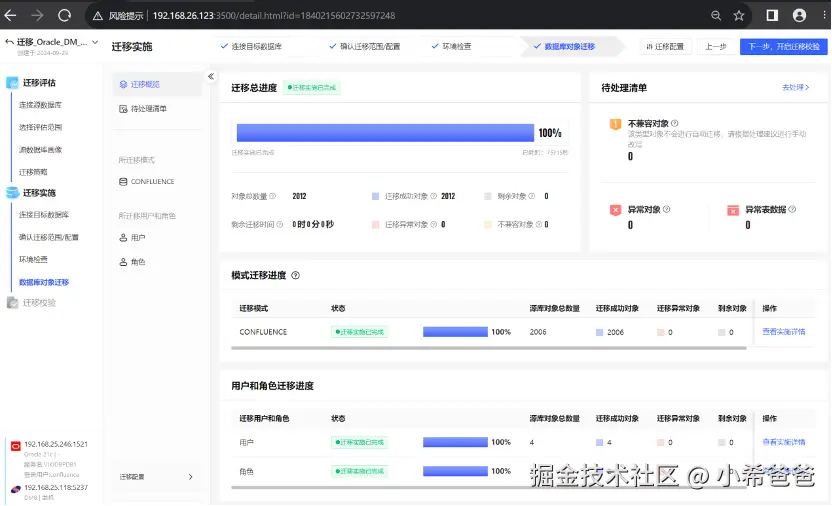The image size is (832, 506).
Task: Click back arrow beside 迁移_Oracle_DM project name
Action: point(10,41)
